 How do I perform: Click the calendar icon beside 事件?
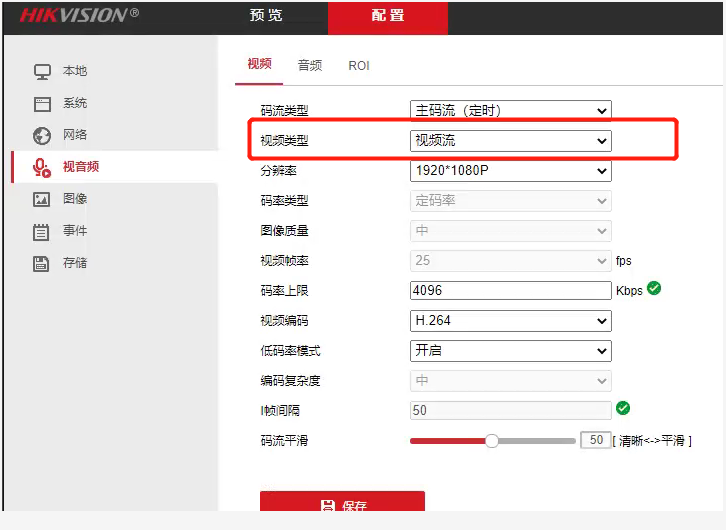[x=42, y=232]
